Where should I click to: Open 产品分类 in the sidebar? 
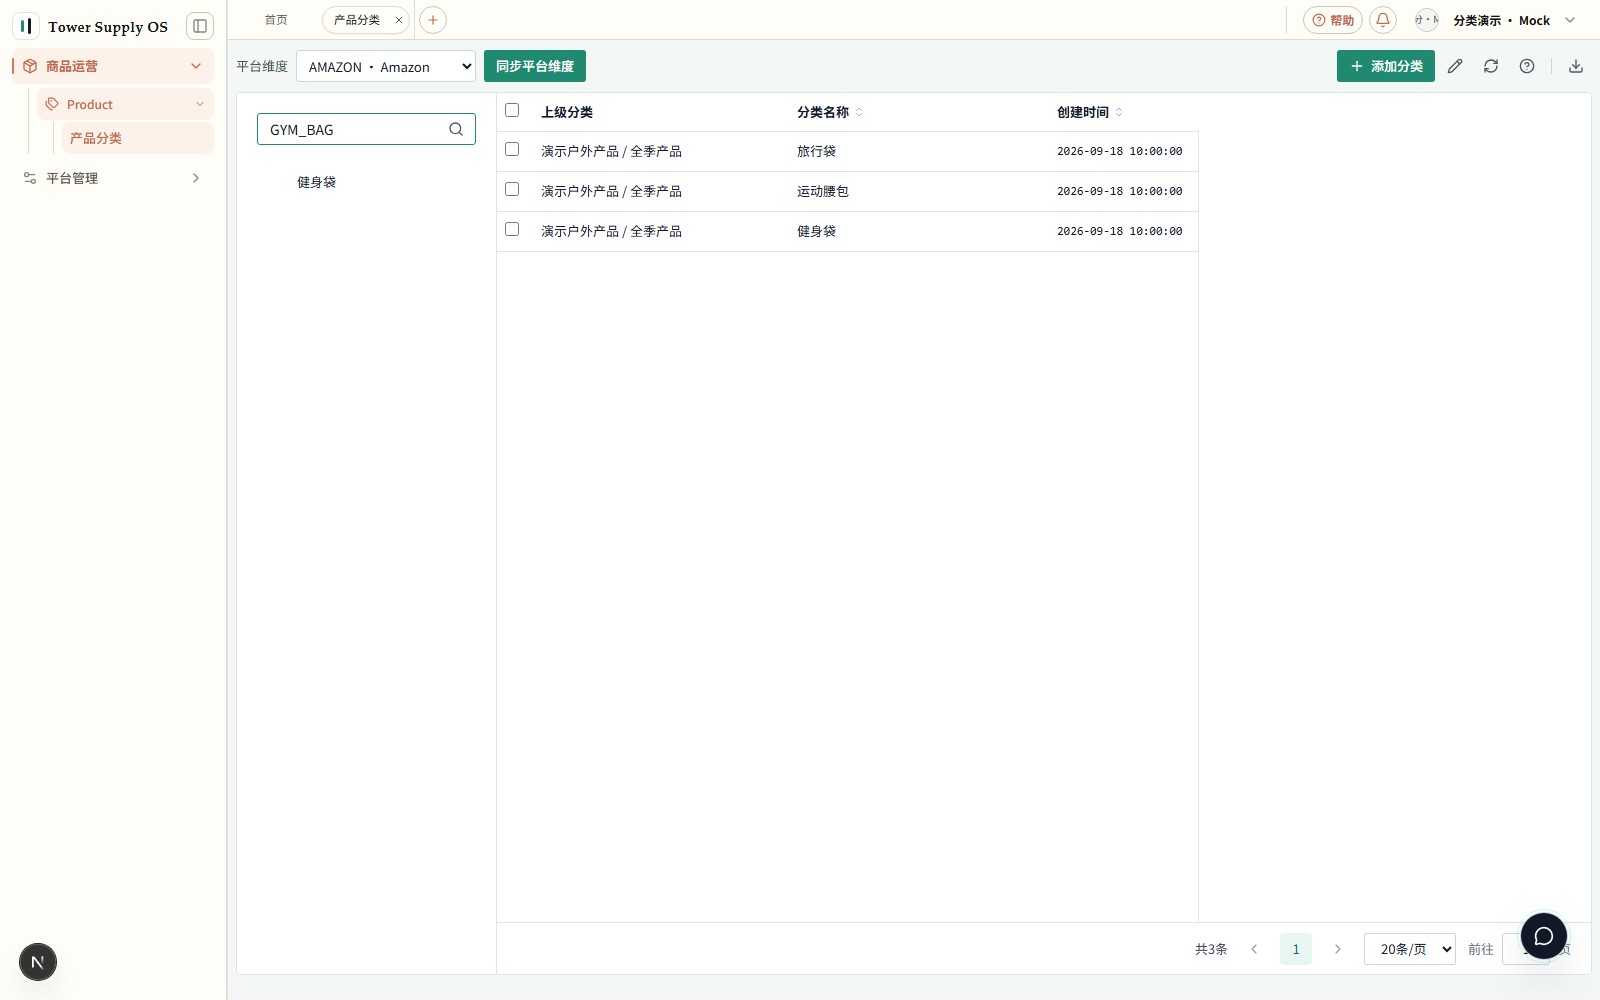pyautogui.click(x=139, y=138)
